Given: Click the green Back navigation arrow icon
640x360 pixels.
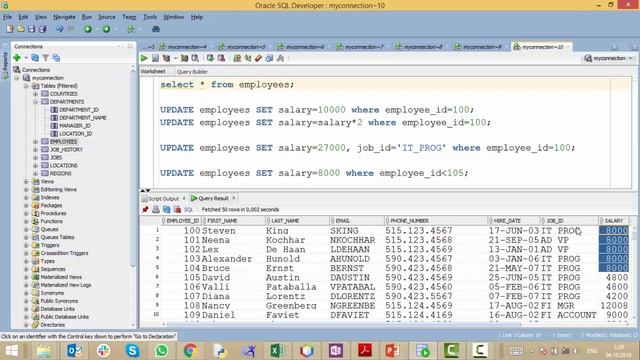Looking at the screenshot, I should [x=87, y=29].
